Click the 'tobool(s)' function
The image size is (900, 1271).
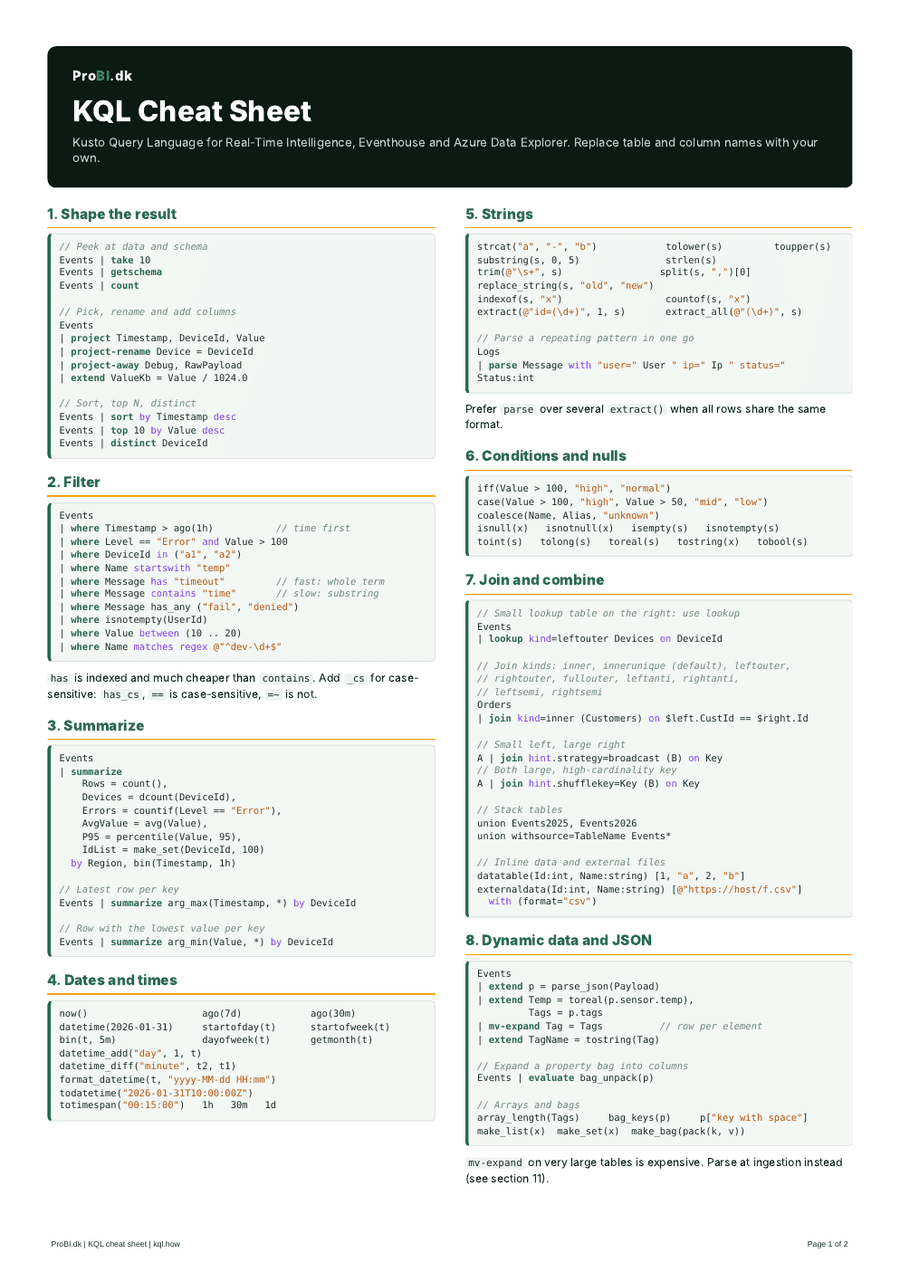[x=782, y=541]
